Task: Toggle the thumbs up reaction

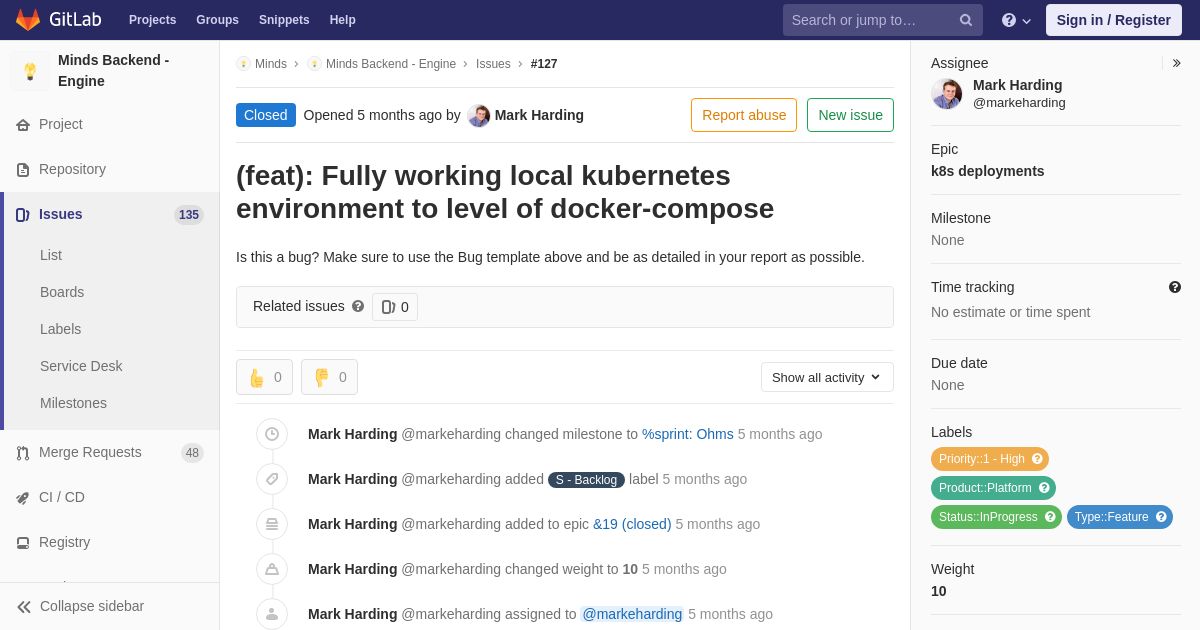Action: (264, 377)
